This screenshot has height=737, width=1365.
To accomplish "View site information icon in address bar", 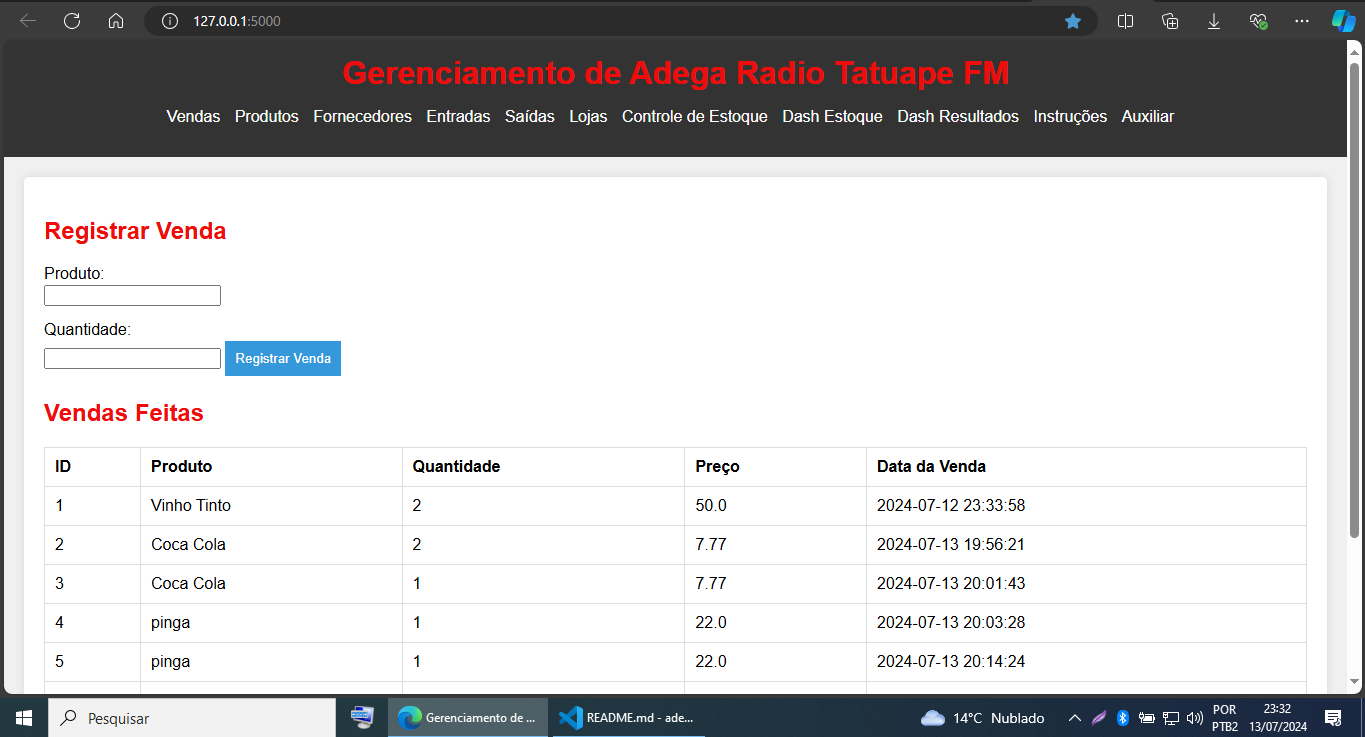I will (x=170, y=21).
